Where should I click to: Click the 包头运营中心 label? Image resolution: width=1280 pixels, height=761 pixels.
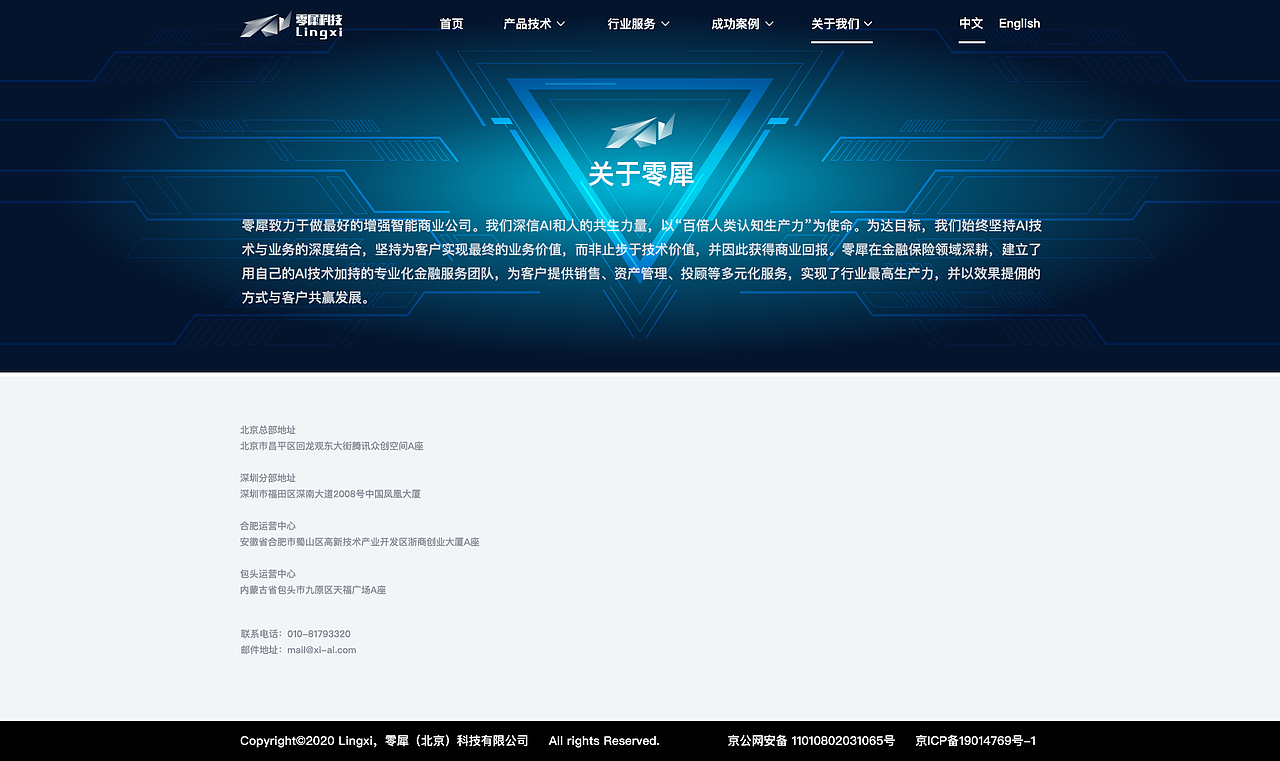pos(268,574)
